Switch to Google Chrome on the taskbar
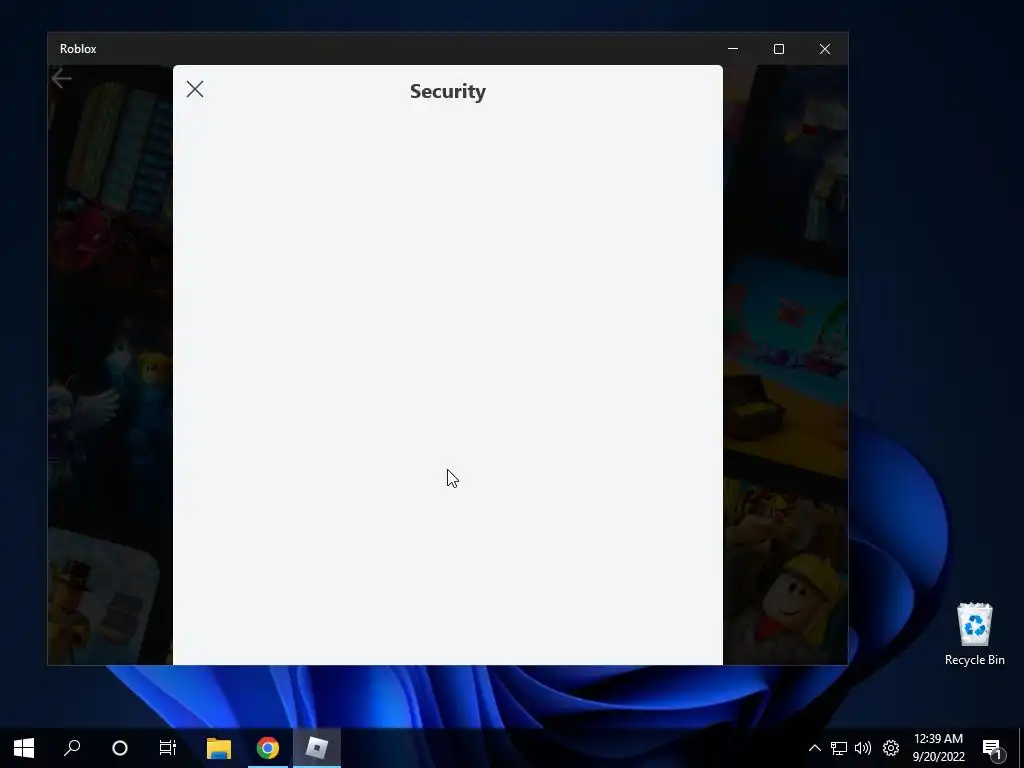This screenshot has width=1024, height=768. click(267, 748)
